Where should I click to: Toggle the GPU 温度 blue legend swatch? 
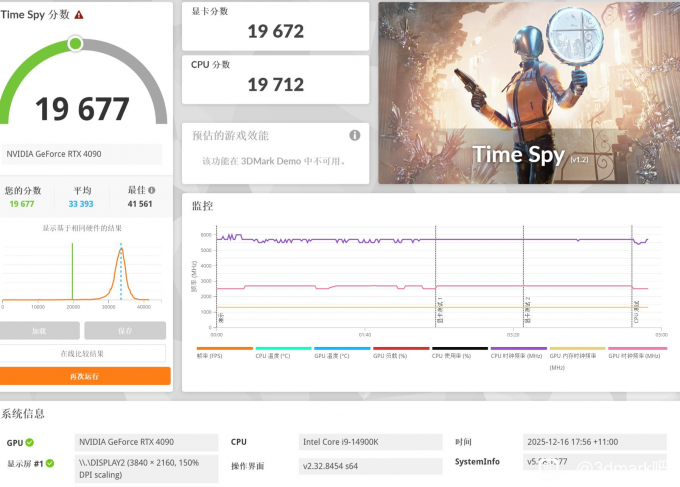[x=342, y=348]
